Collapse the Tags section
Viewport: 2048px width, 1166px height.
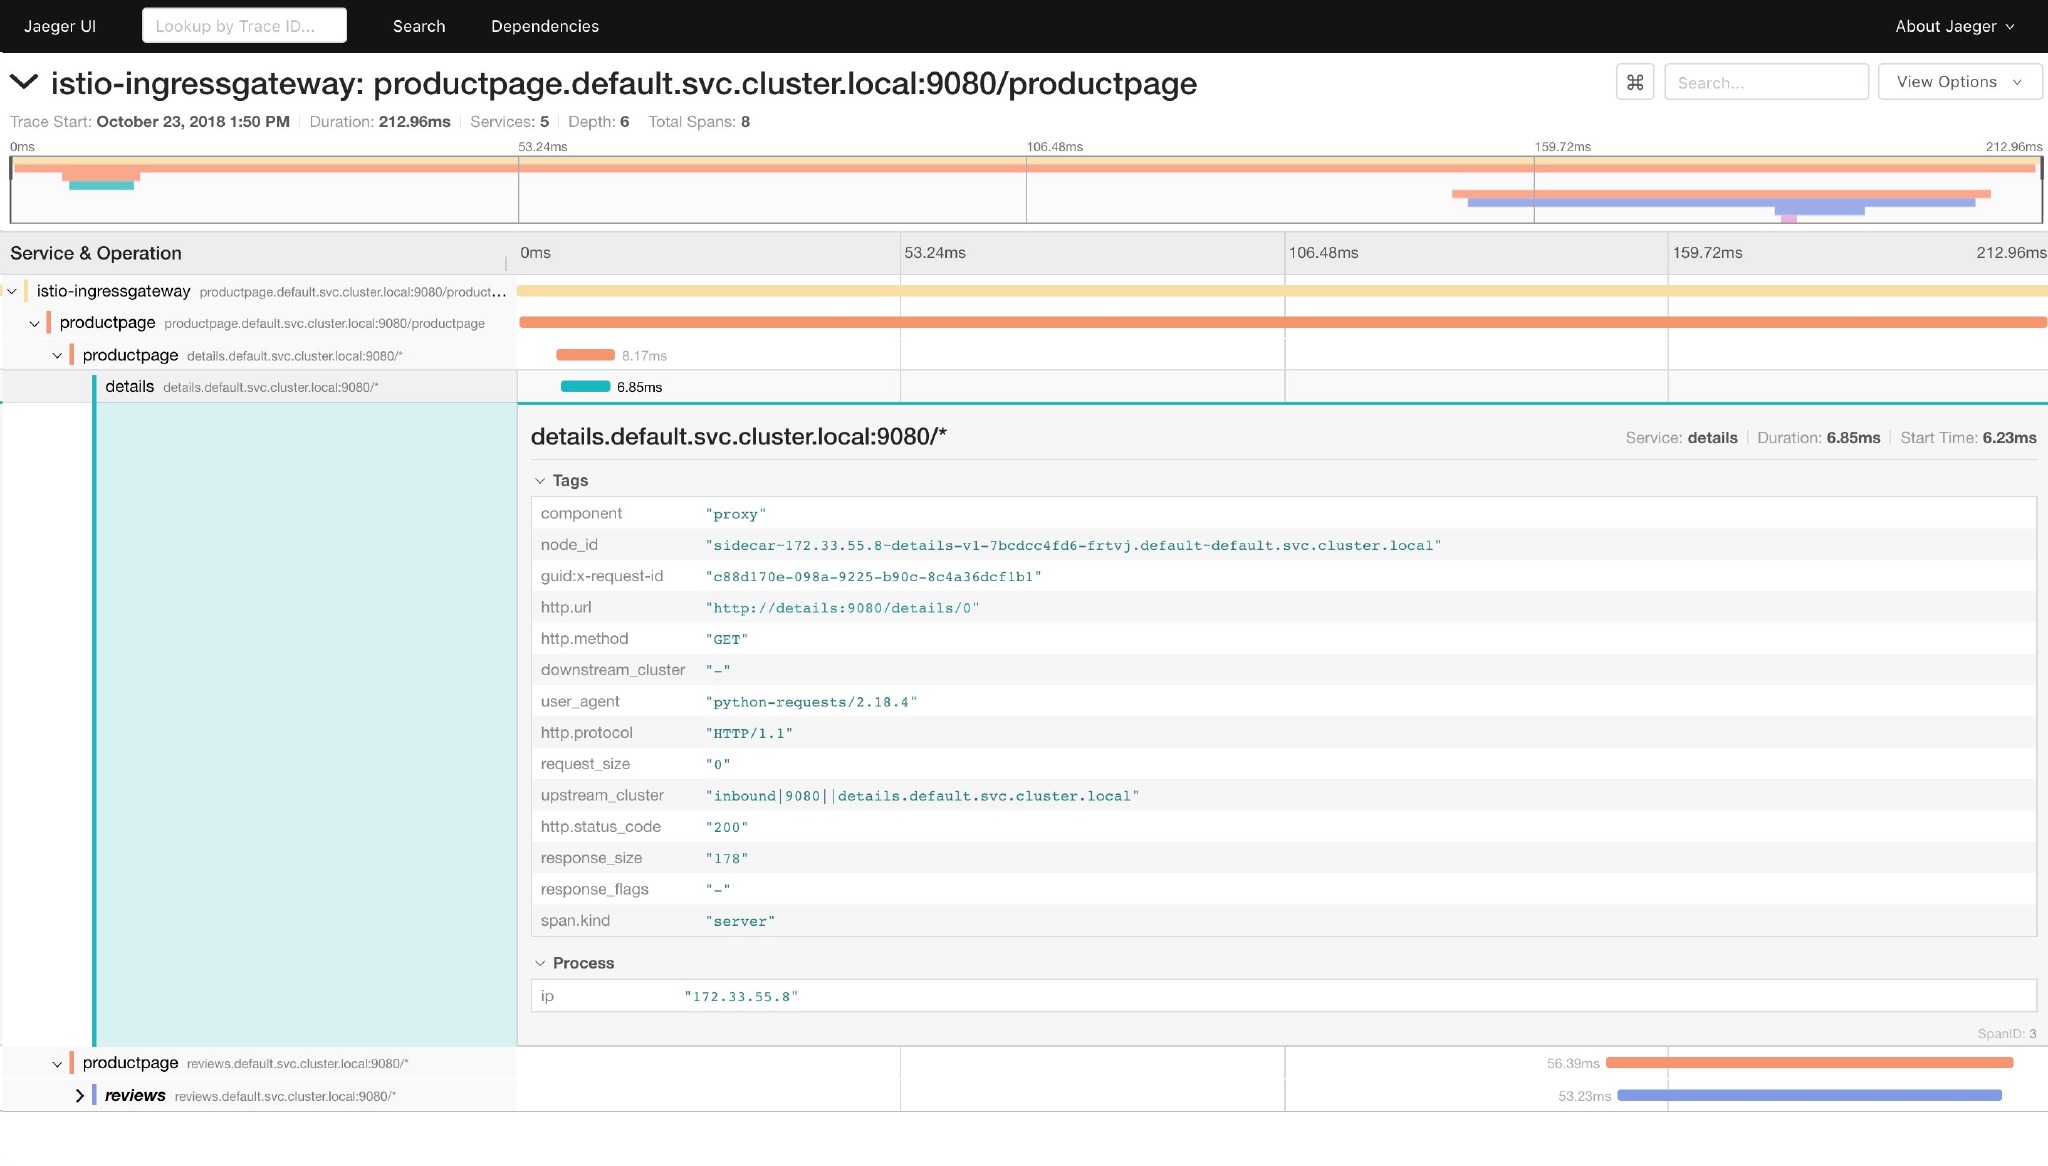(x=541, y=481)
